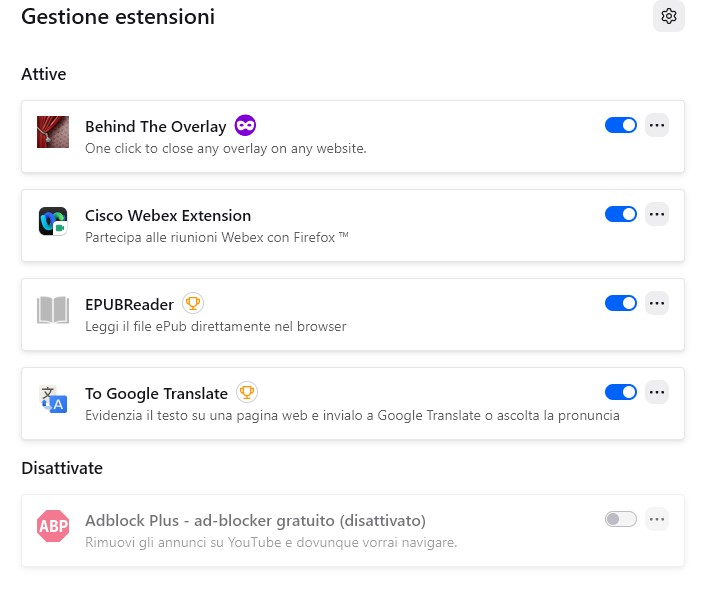Click the Cisco Webex Extension icon
This screenshot has height=589, width=701.
(x=53, y=221)
